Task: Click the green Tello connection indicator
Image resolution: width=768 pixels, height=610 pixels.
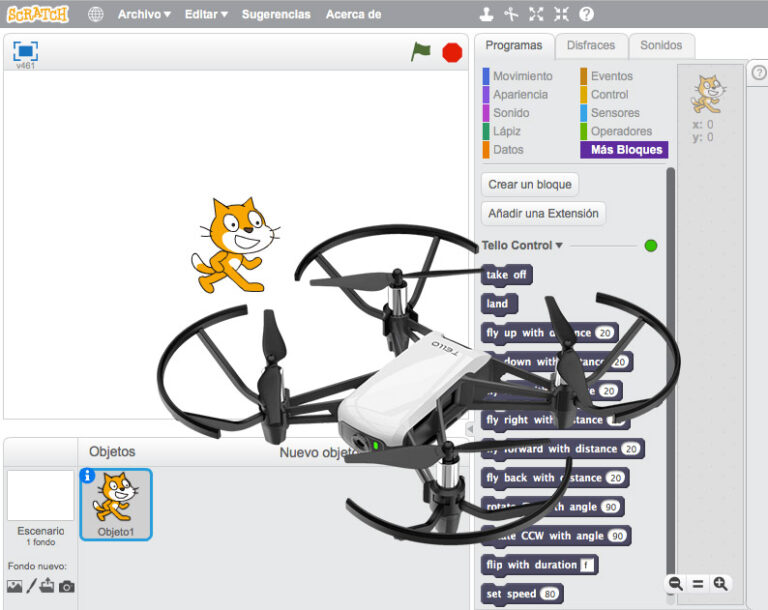Action: pos(651,245)
